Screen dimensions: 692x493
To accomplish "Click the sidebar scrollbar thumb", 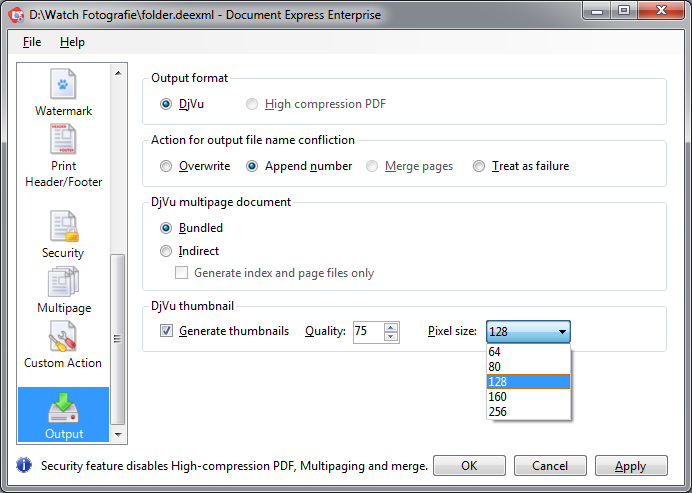I will pos(117,339).
